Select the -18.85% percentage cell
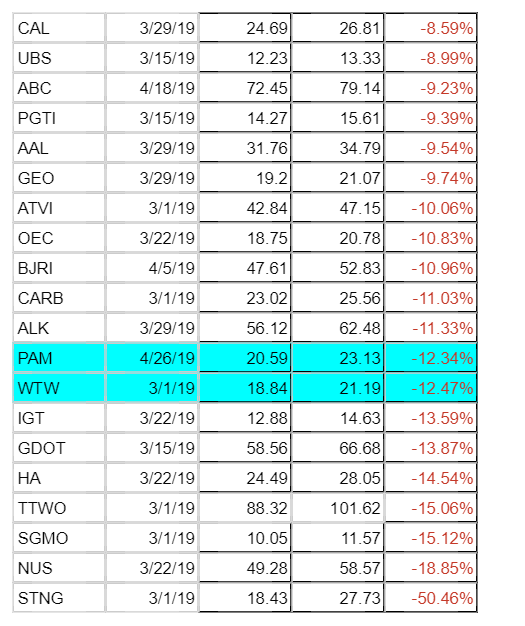 [431, 568]
